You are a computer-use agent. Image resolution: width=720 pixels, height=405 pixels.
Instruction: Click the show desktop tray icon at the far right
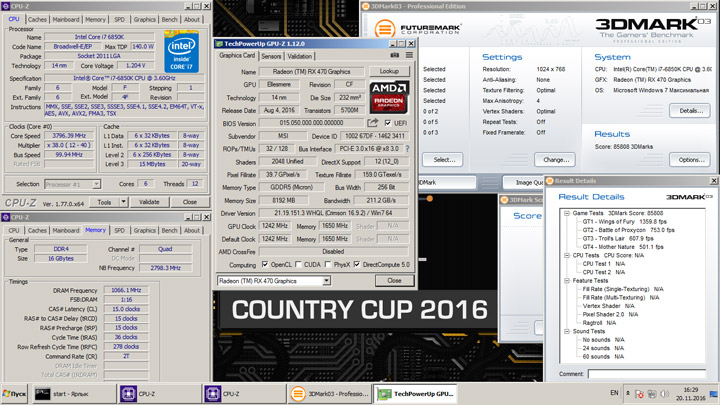[714, 394]
